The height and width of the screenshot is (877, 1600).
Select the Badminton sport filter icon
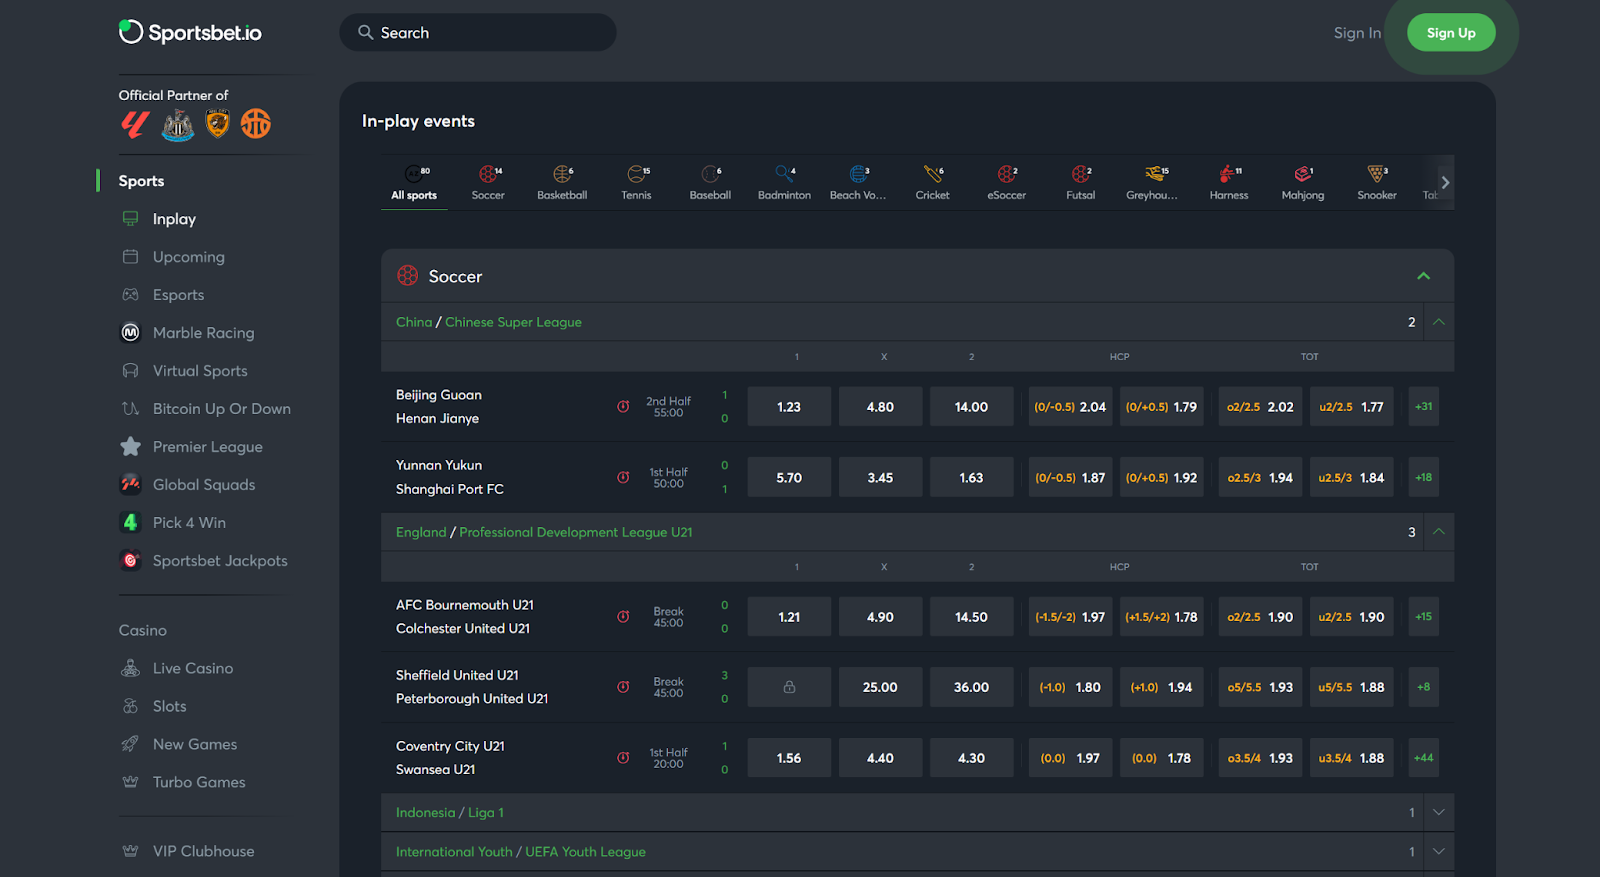(785, 174)
